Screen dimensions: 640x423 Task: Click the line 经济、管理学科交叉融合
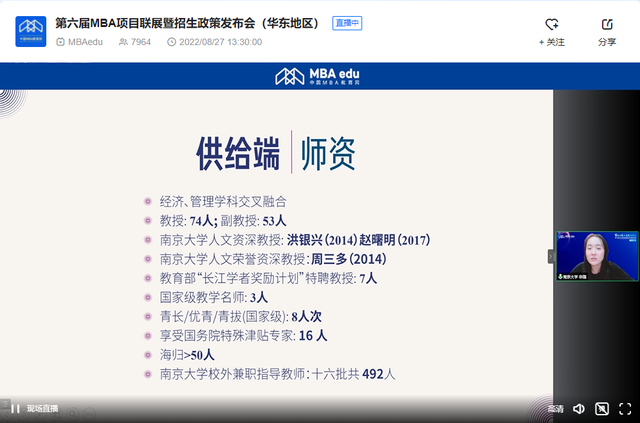[223, 201]
